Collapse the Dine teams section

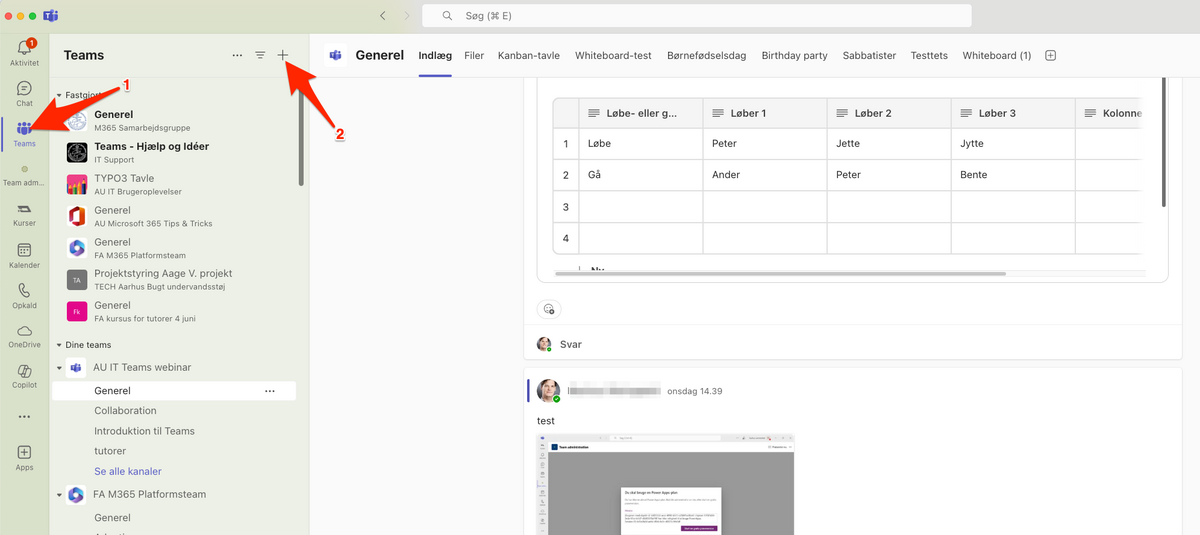pos(59,344)
